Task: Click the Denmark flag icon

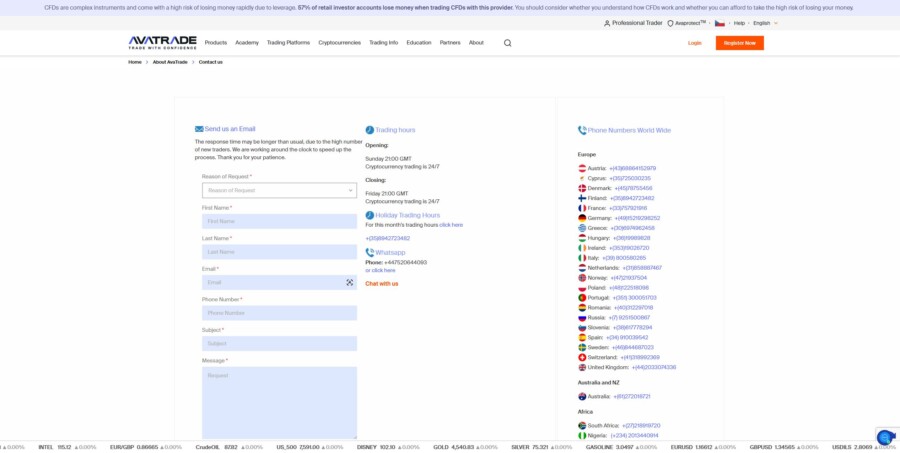Action: (x=582, y=188)
